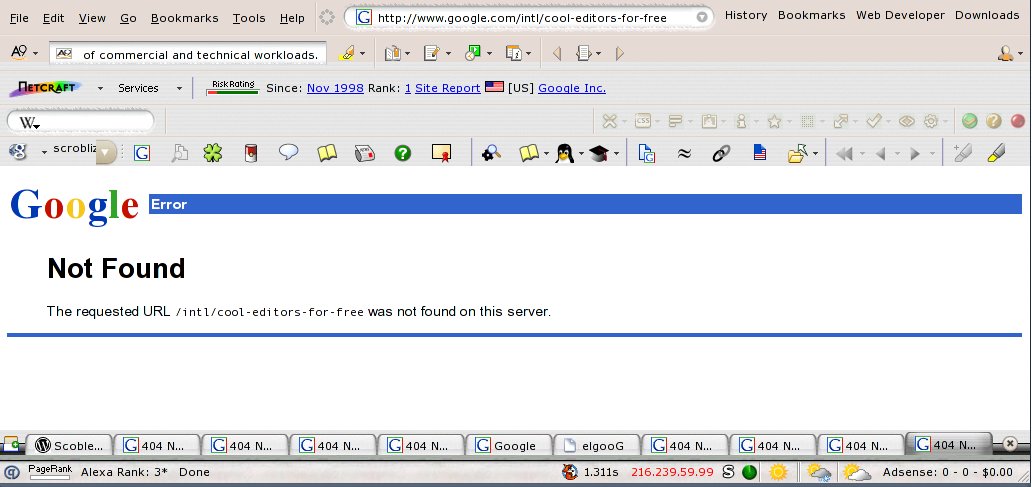Click the chain link icon

pyautogui.click(x=721, y=153)
